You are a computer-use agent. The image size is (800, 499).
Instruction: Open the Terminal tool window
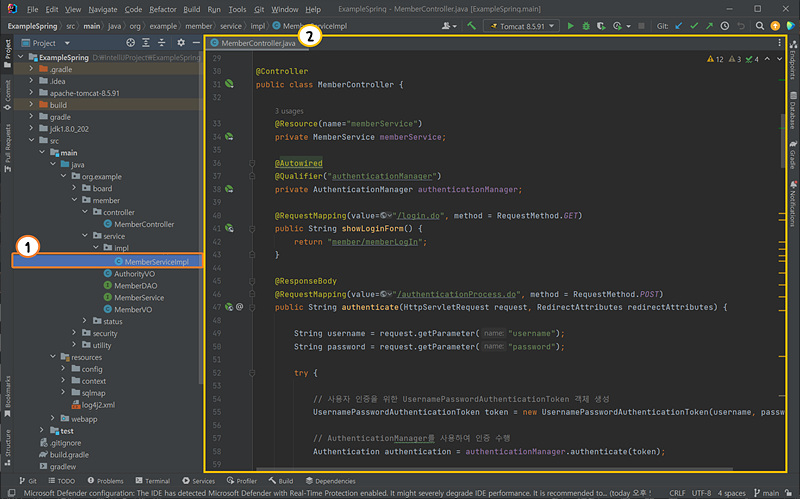point(153,481)
